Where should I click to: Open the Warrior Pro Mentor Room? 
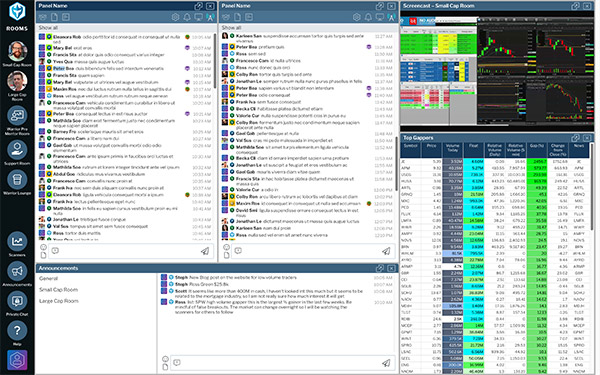(17, 116)
